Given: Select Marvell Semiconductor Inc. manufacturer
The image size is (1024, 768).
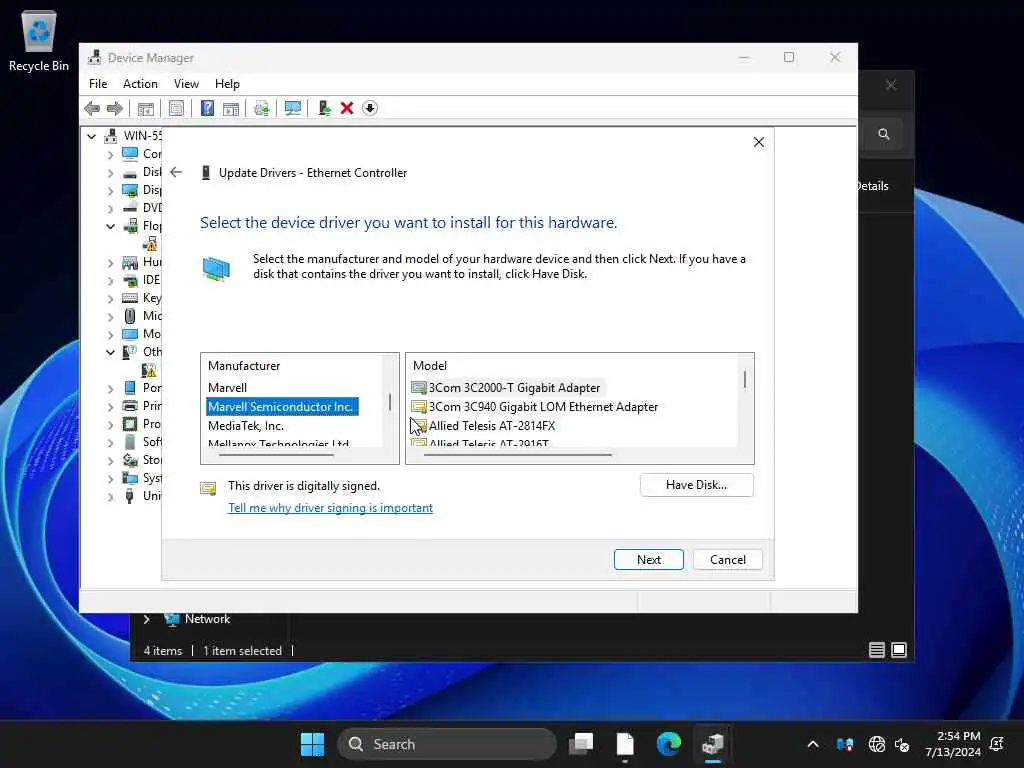Looking at the screenshot, I should pyautogui.click(x=281, y=406).
